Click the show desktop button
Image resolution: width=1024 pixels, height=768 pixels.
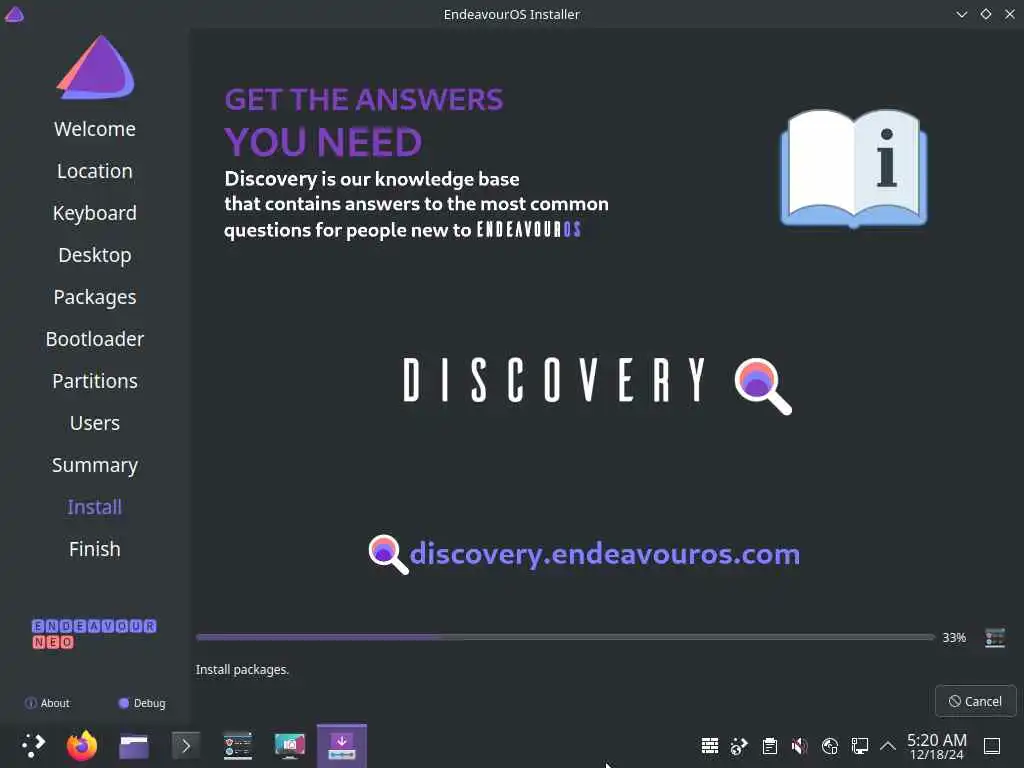click(992, 746)
